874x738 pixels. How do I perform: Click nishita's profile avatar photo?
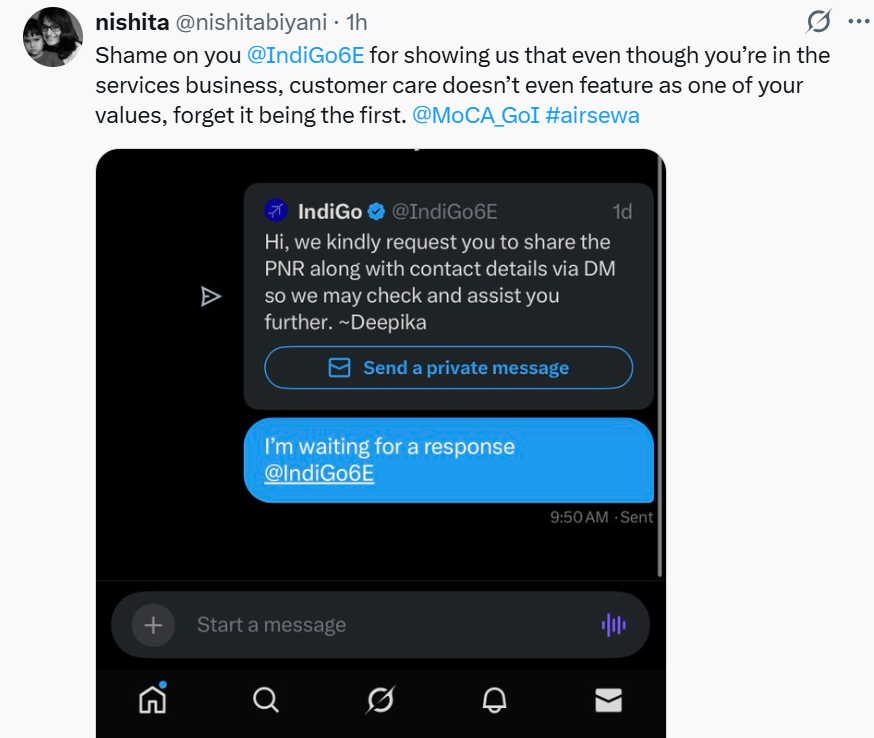[52, 37]
